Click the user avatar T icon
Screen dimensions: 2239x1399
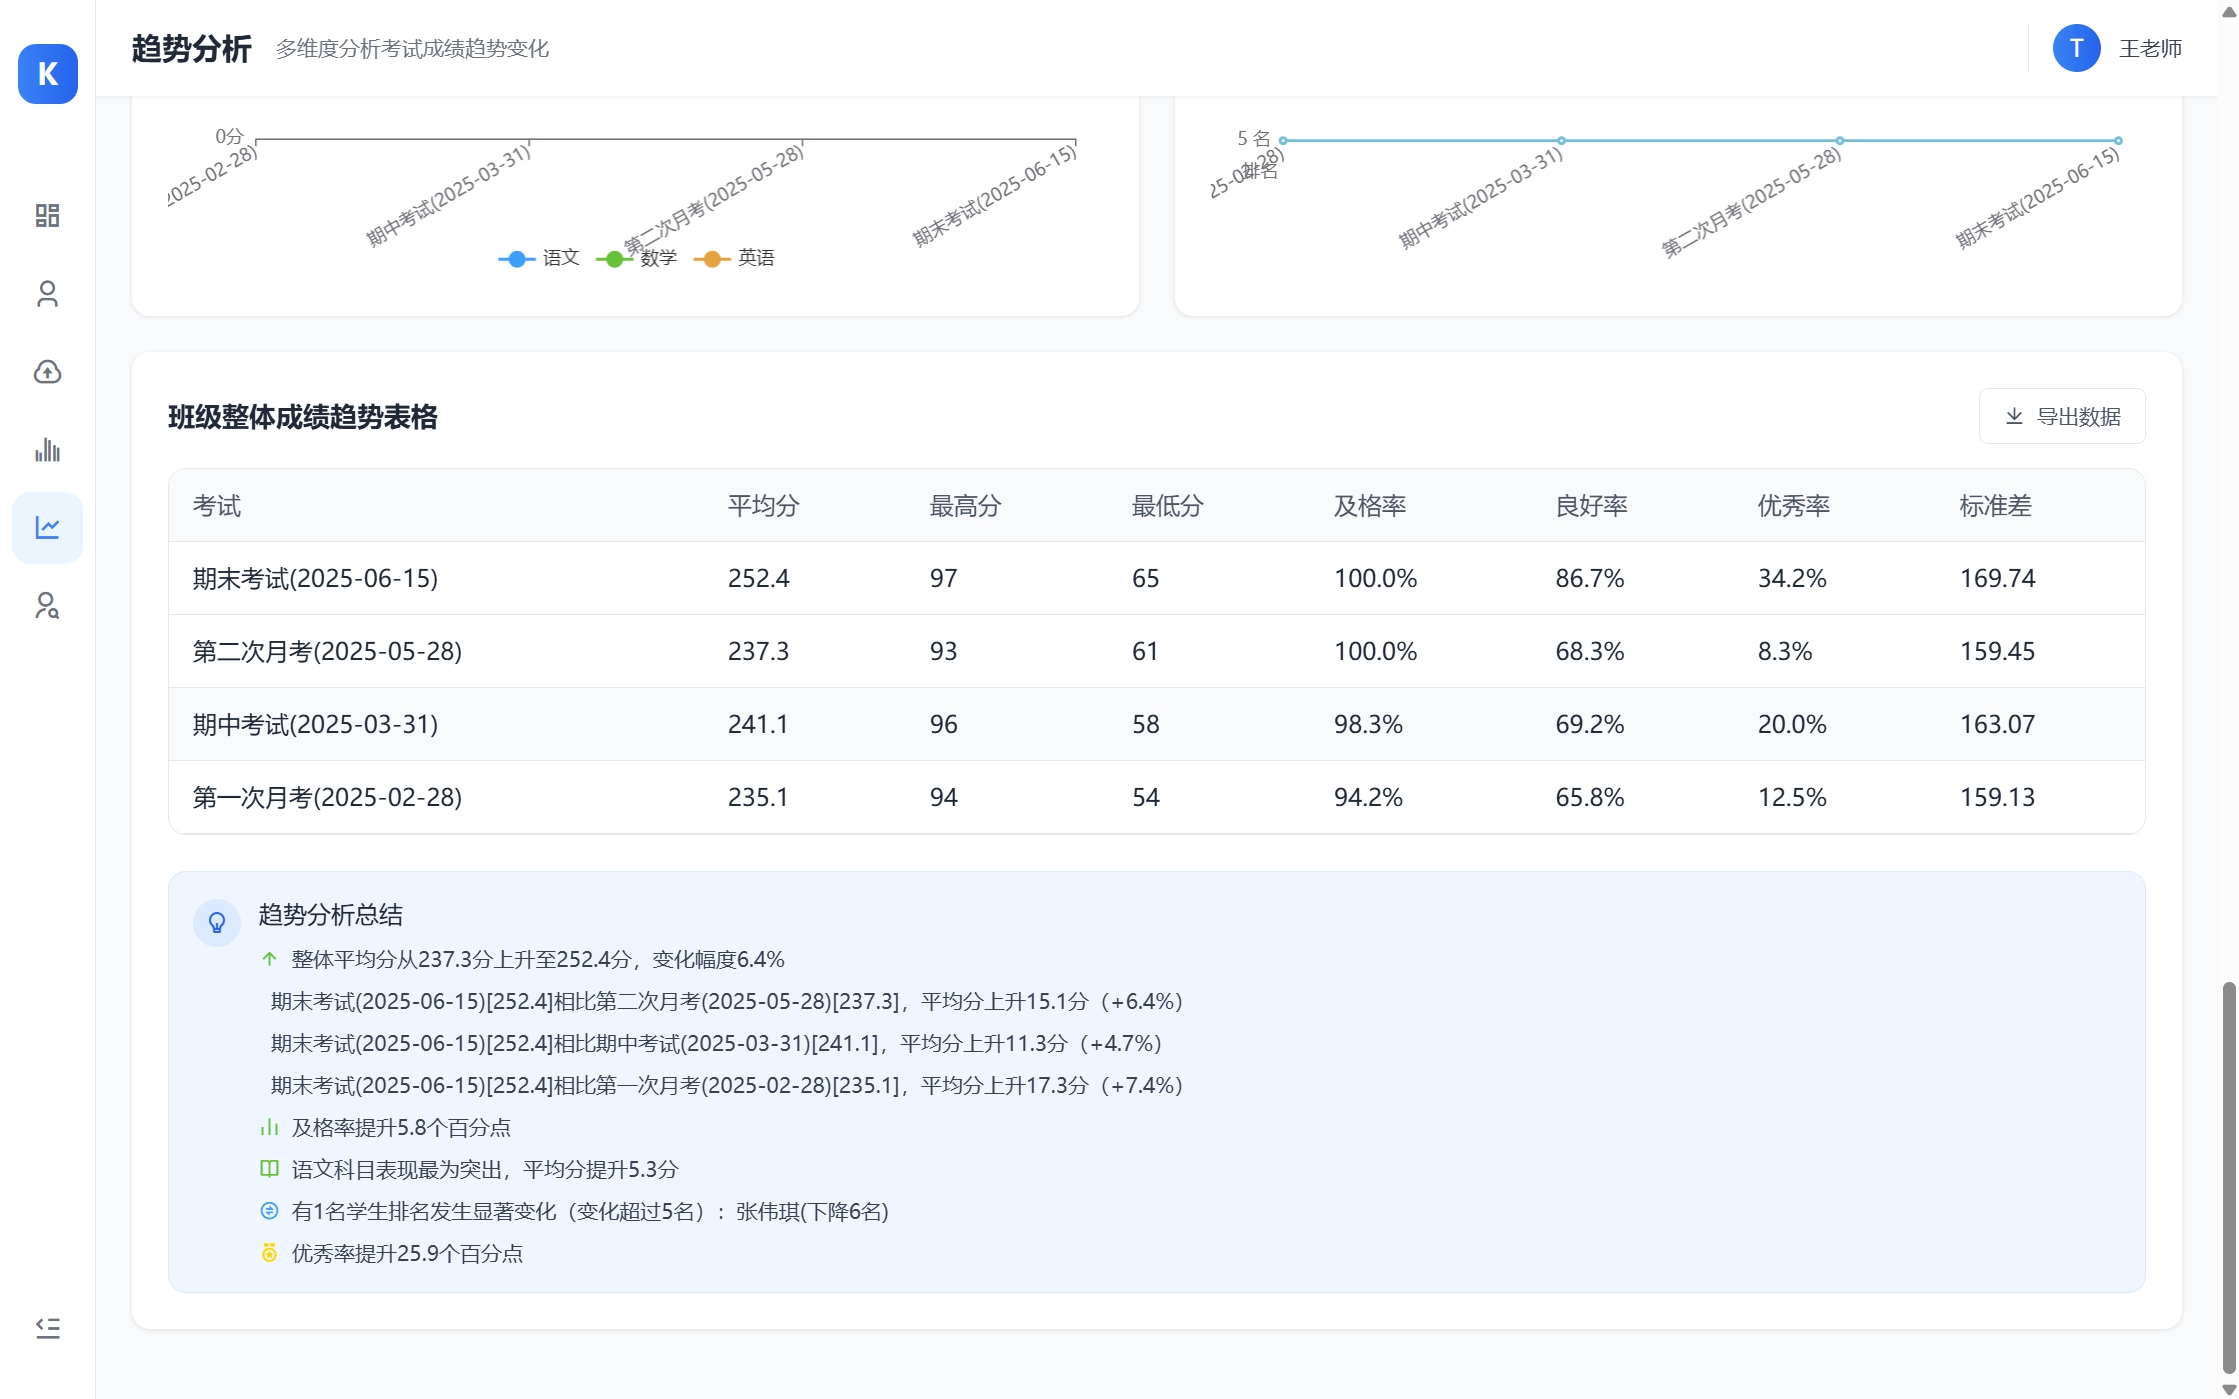click(x=2076, y=48)
